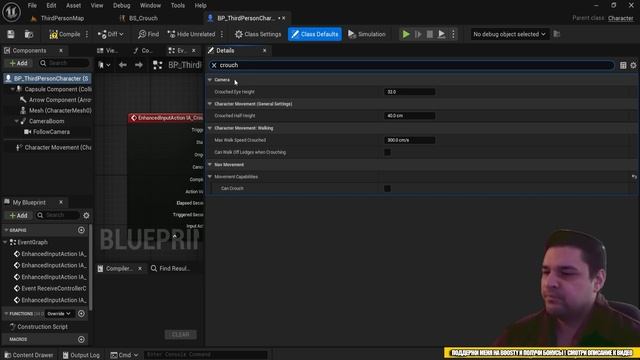Open Details property matrix view icon
The image size is (640, 360).
click(x=623, y=65)
